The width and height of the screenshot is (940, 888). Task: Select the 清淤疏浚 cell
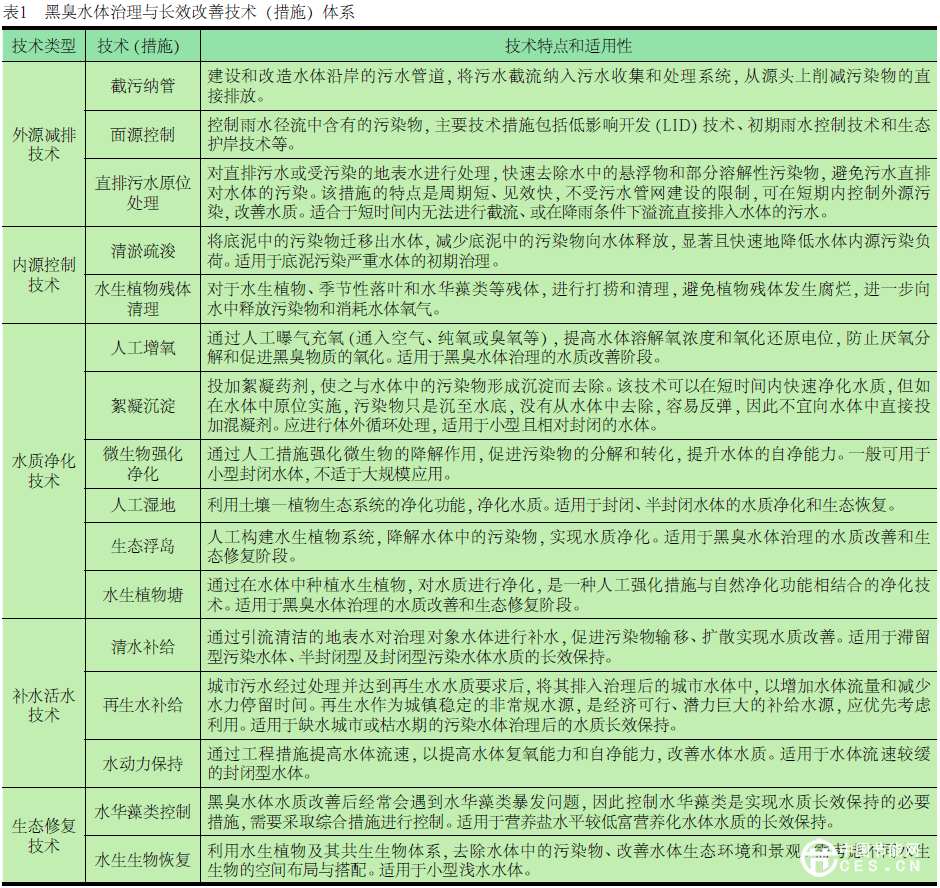pyautogui.click(x=142, y=251)
